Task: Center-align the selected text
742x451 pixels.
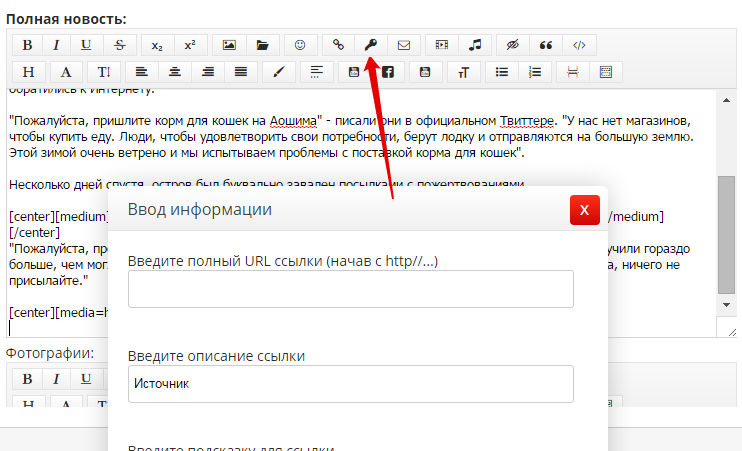Action: tap(175, 72)
